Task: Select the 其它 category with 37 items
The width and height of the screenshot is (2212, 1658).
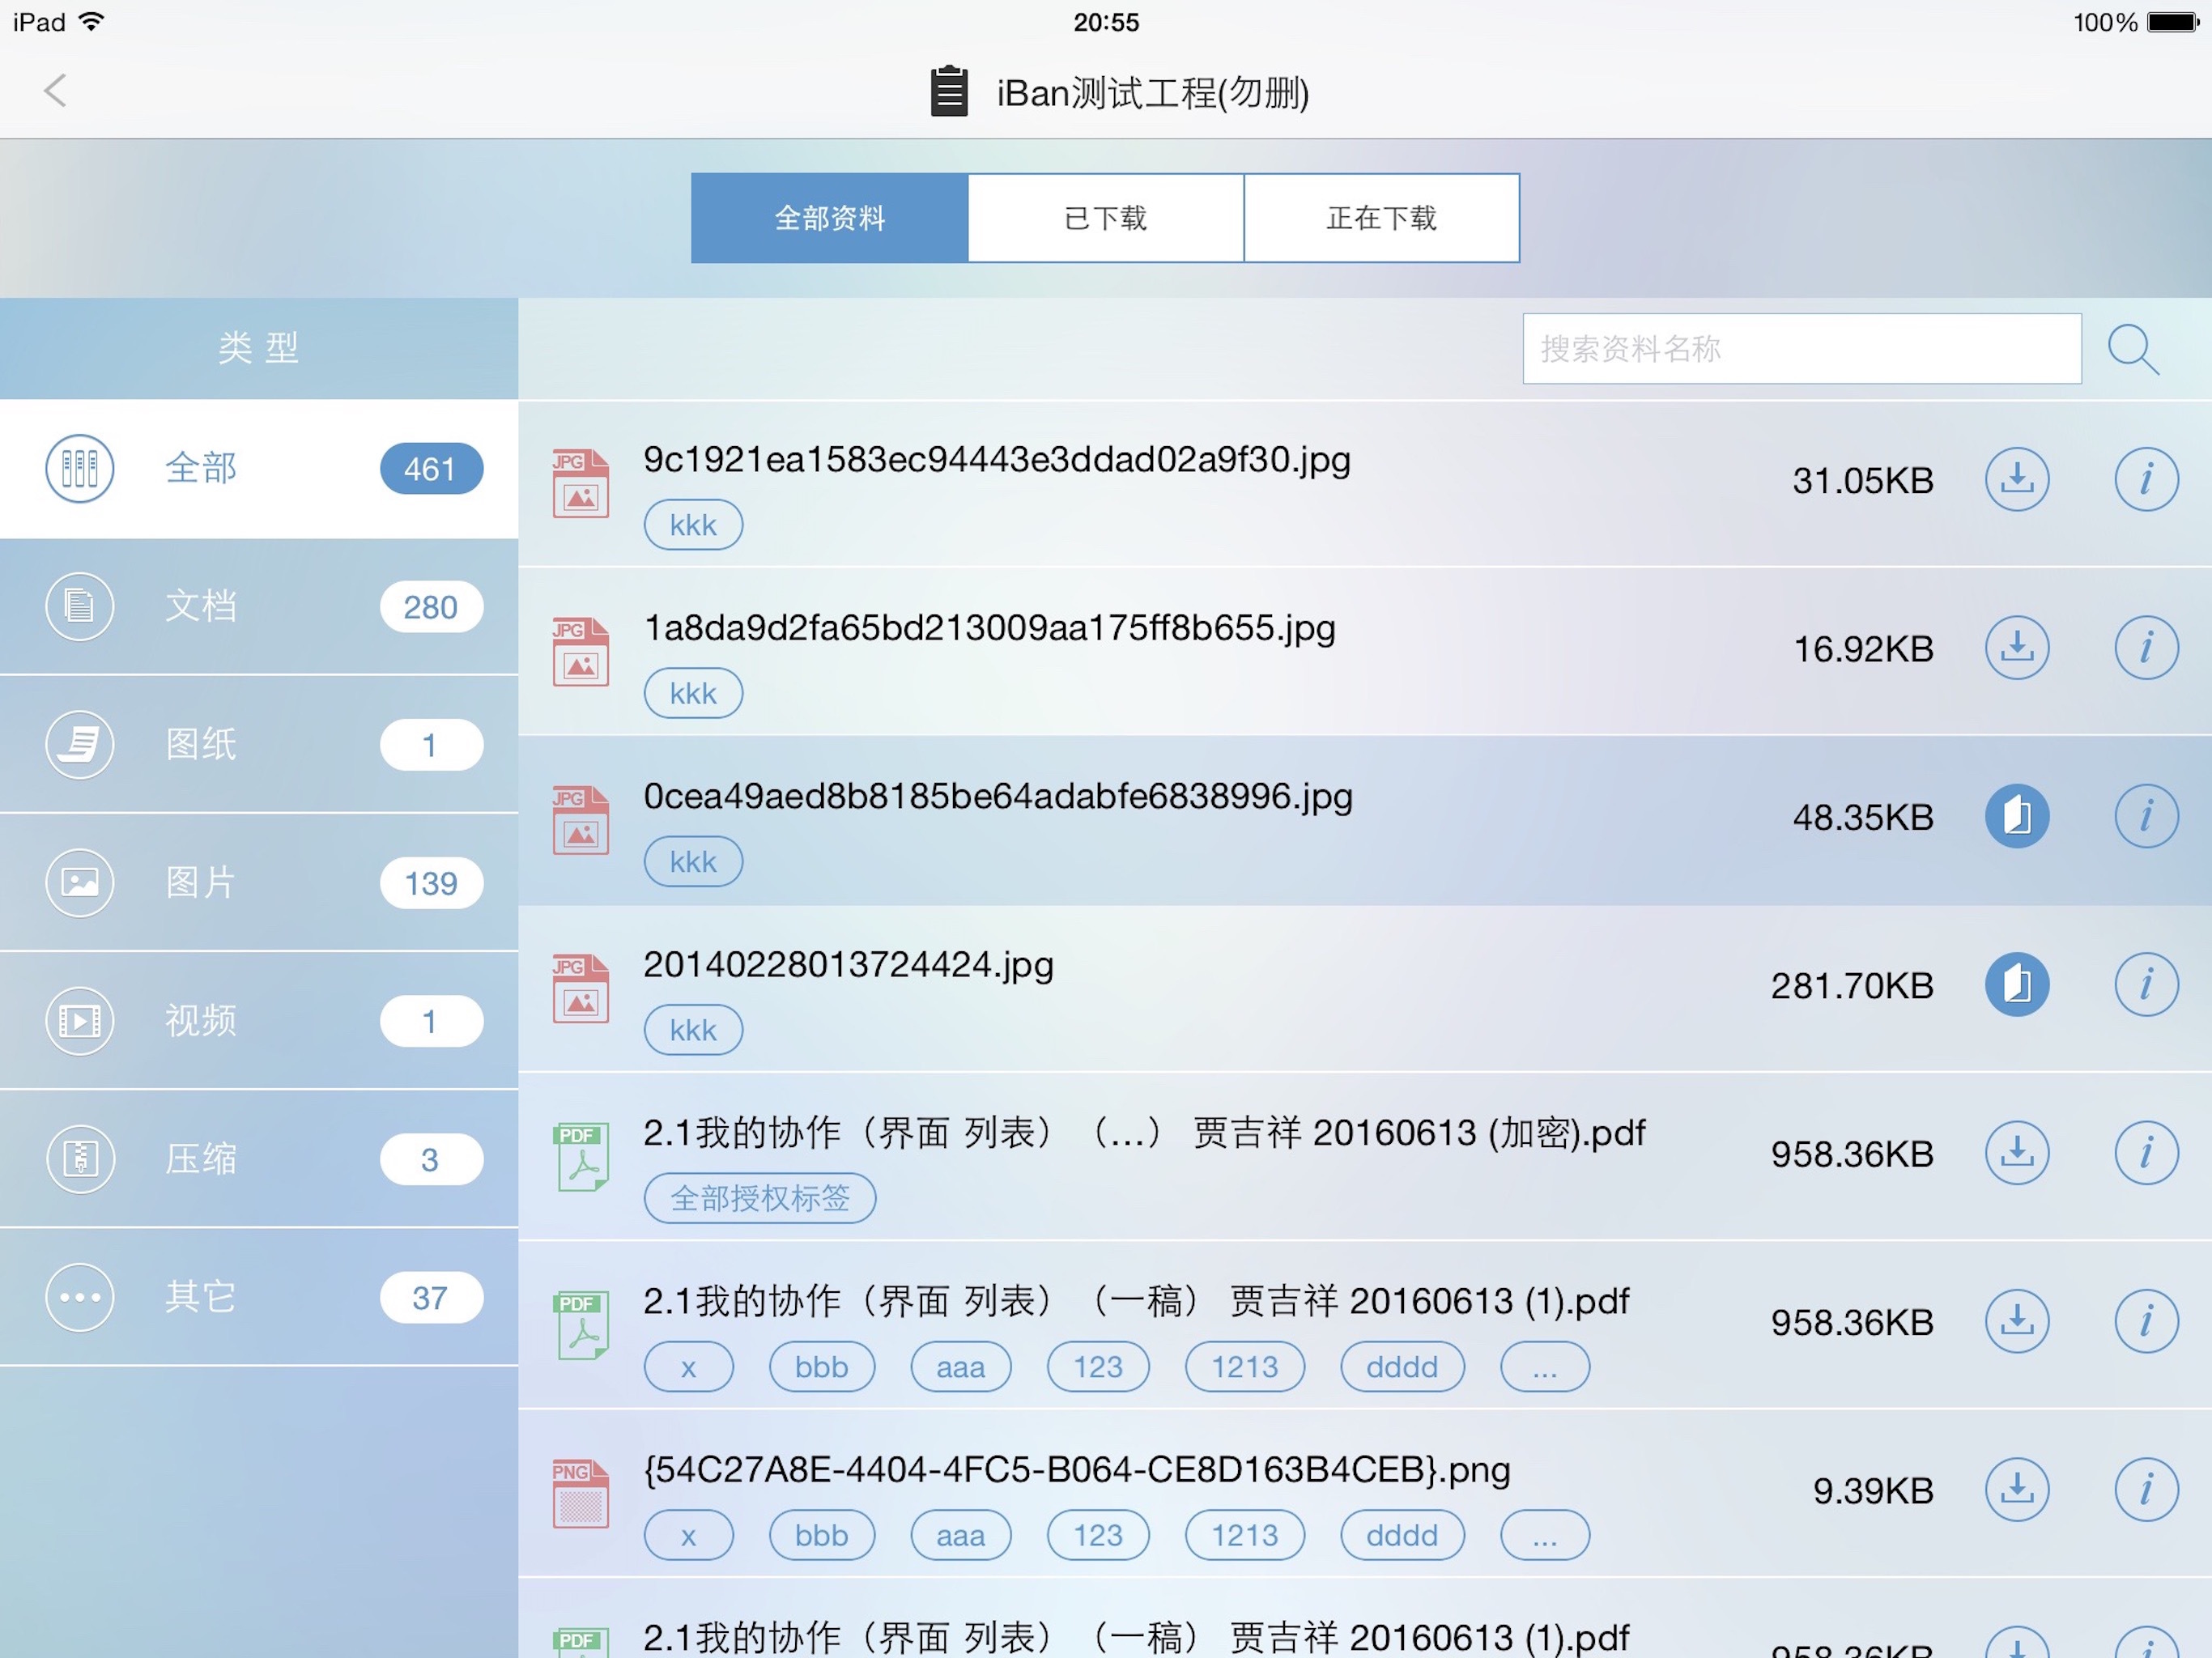Action: tap(259, 1297)
